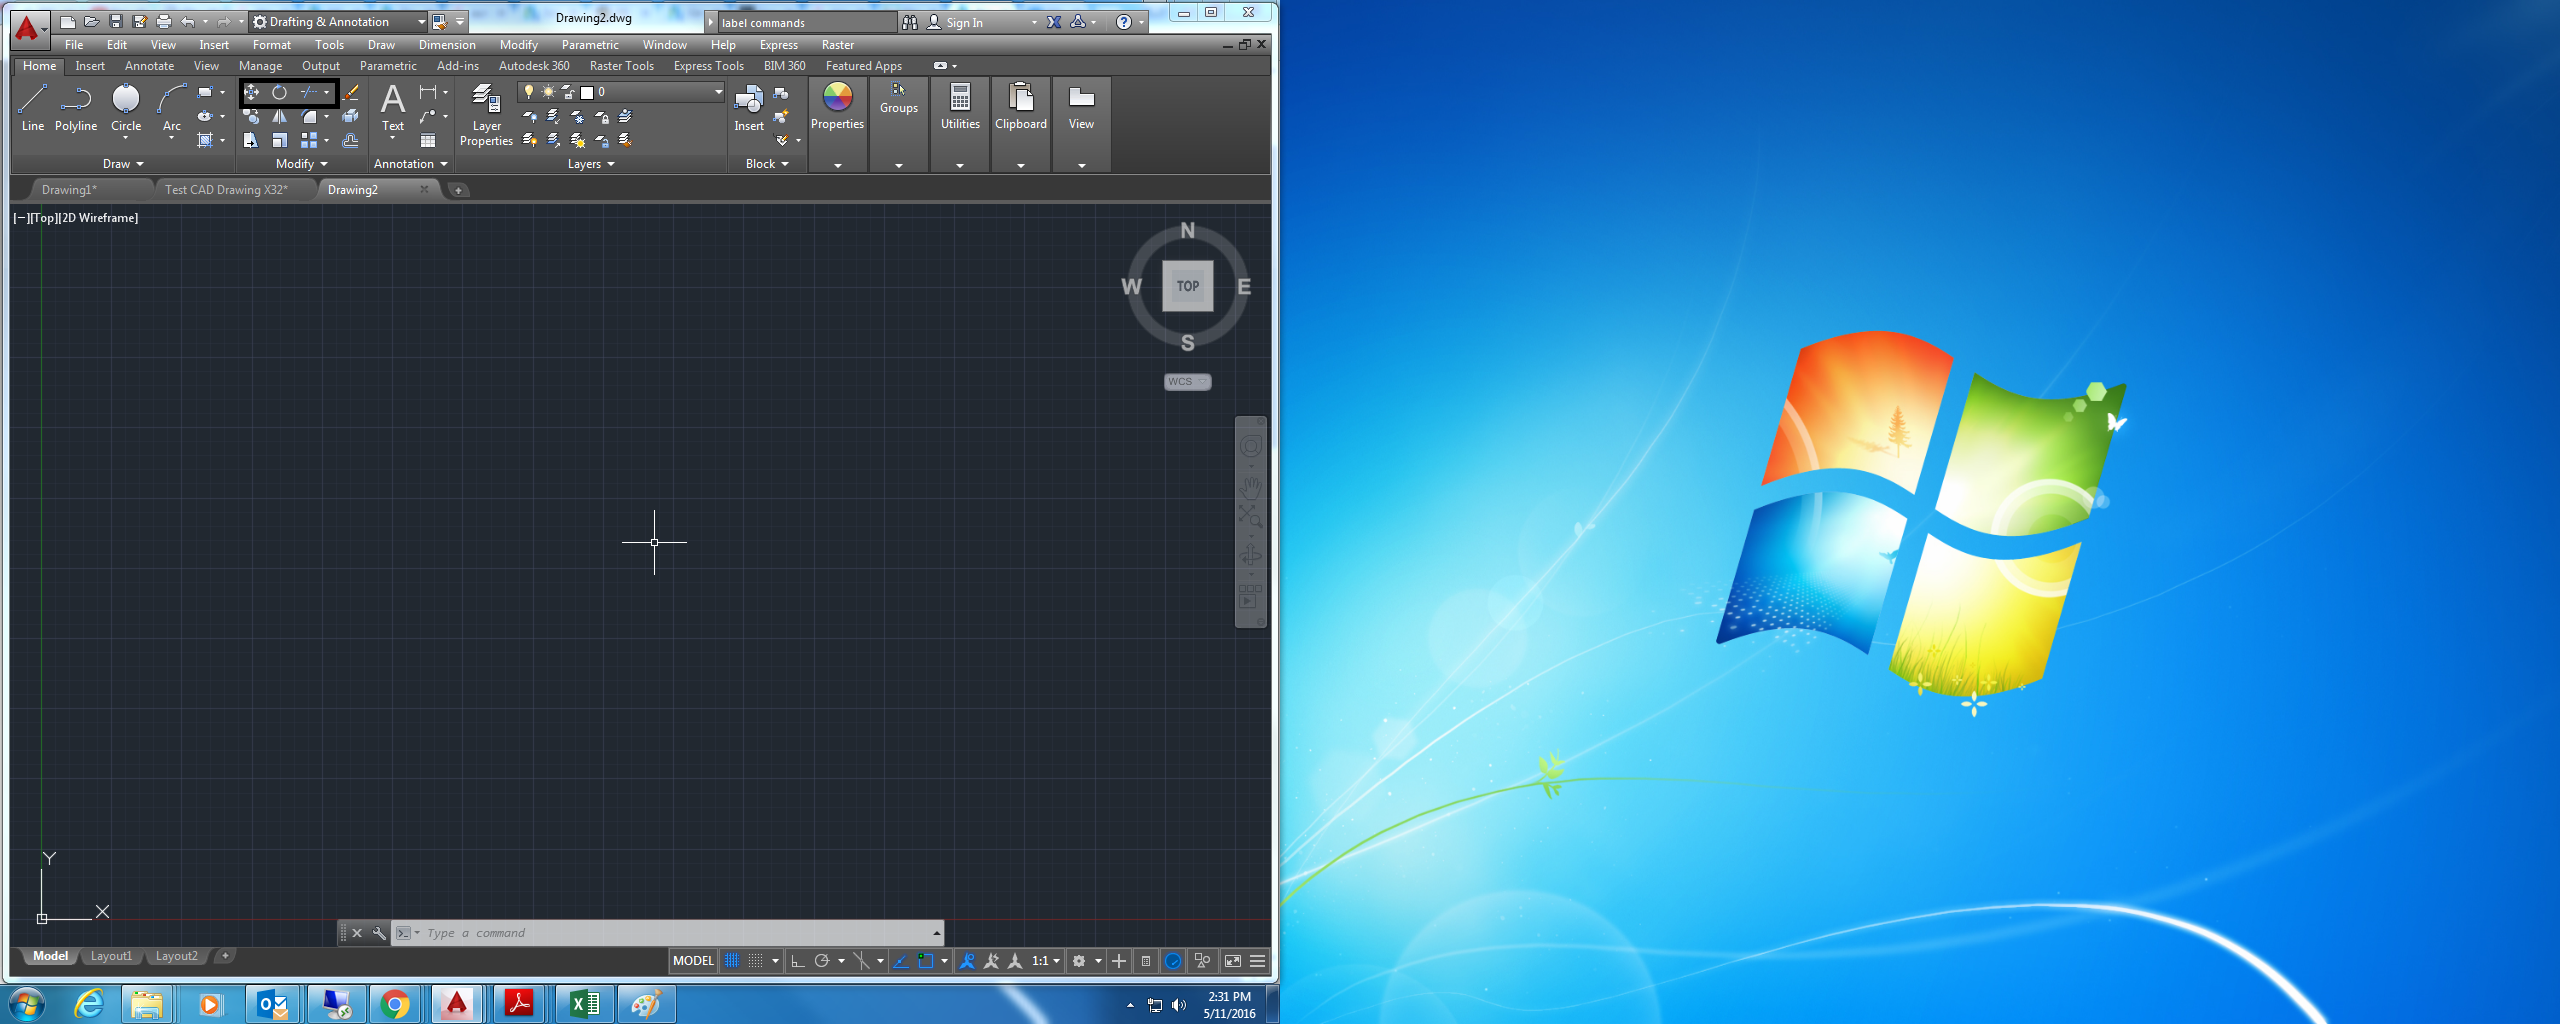Open the Parametric menu
The image size is (2560, 1024).
589,44
